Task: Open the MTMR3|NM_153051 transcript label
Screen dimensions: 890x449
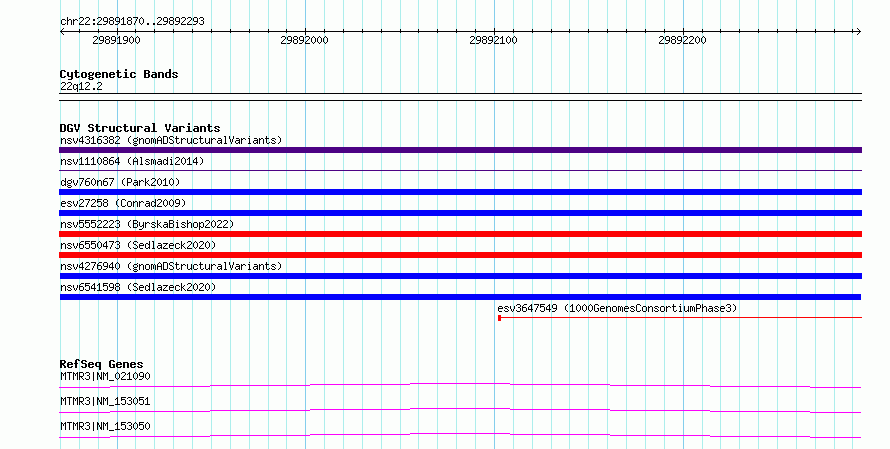Action: (x=105, y=401)
